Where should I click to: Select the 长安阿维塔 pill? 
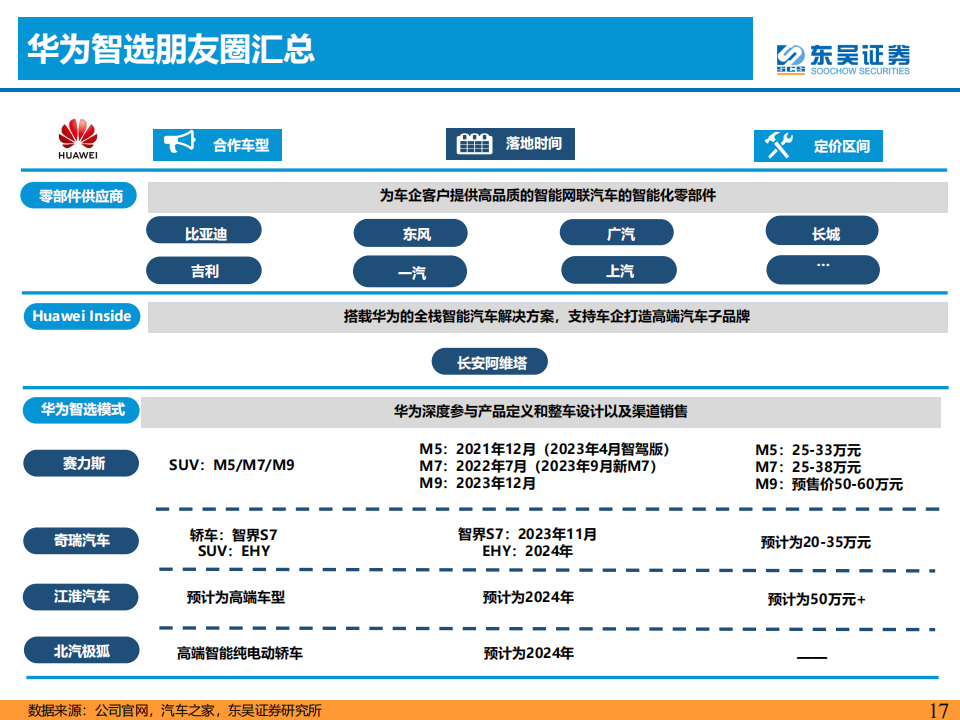490,362
